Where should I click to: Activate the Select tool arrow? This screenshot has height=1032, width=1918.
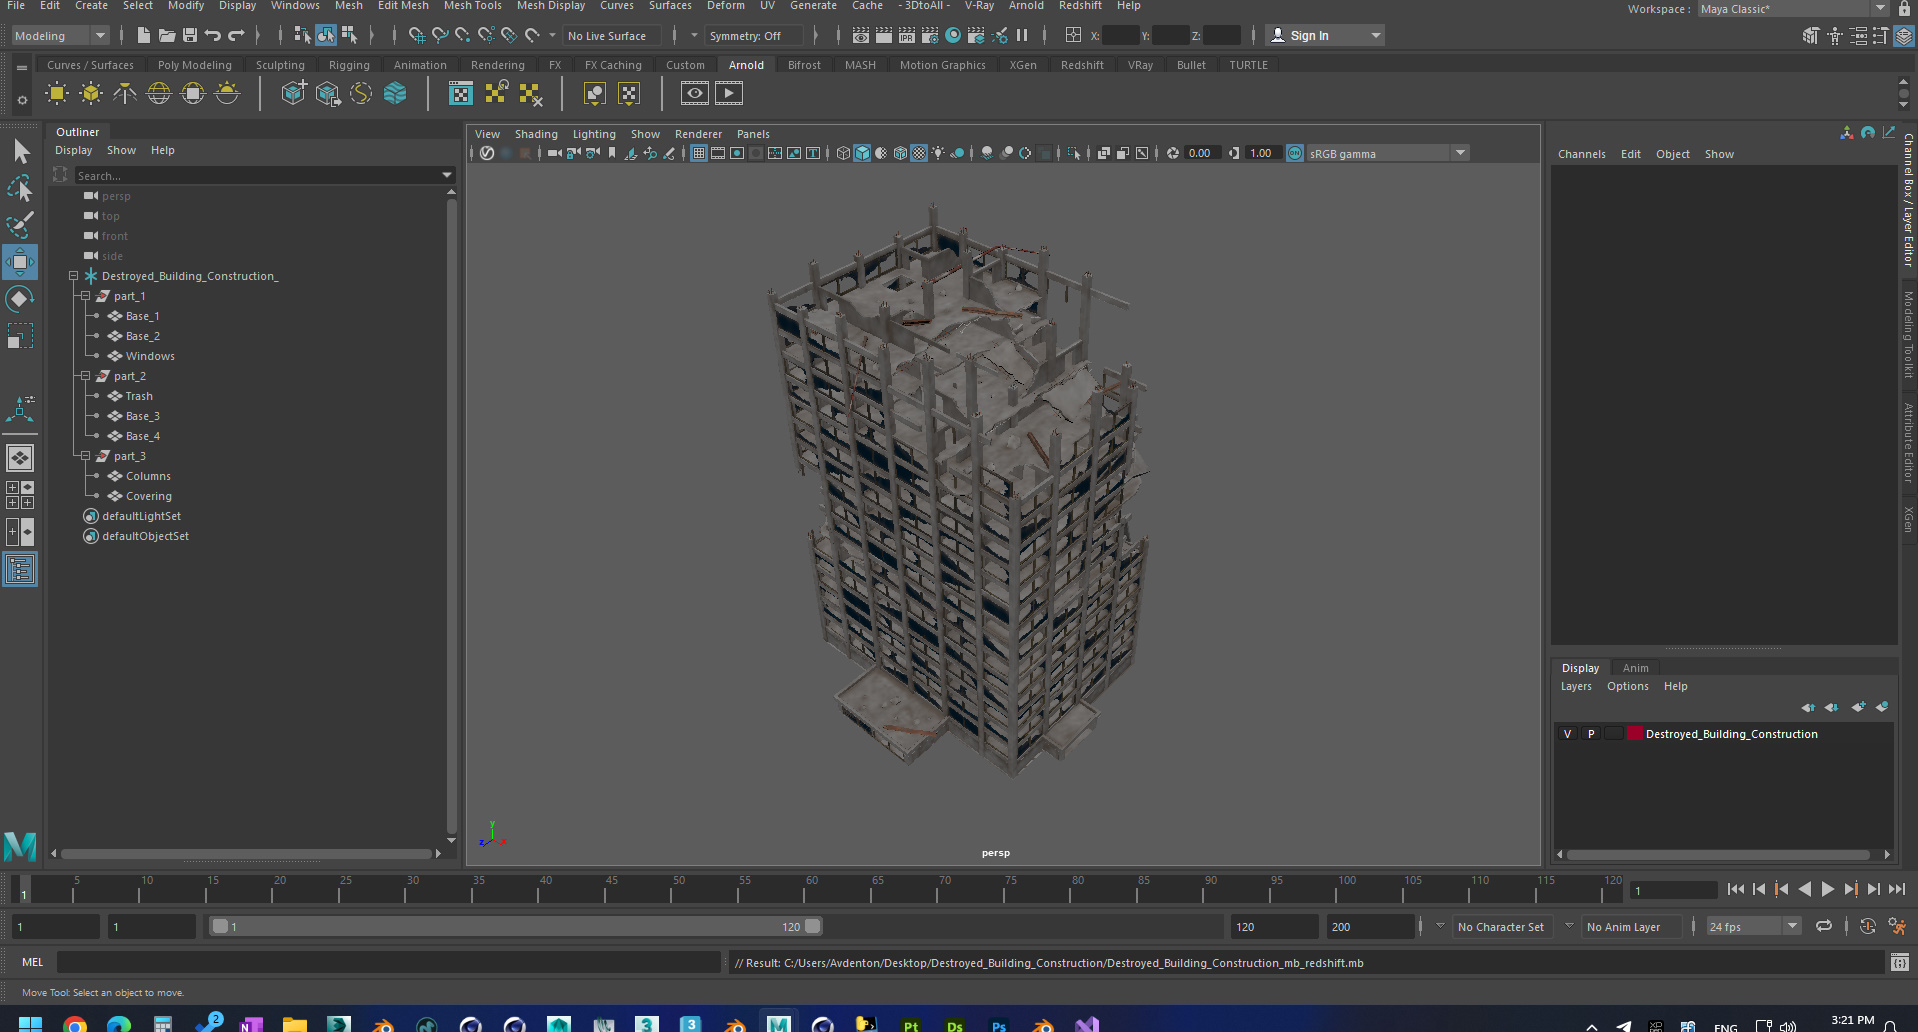tap(20, 151)
